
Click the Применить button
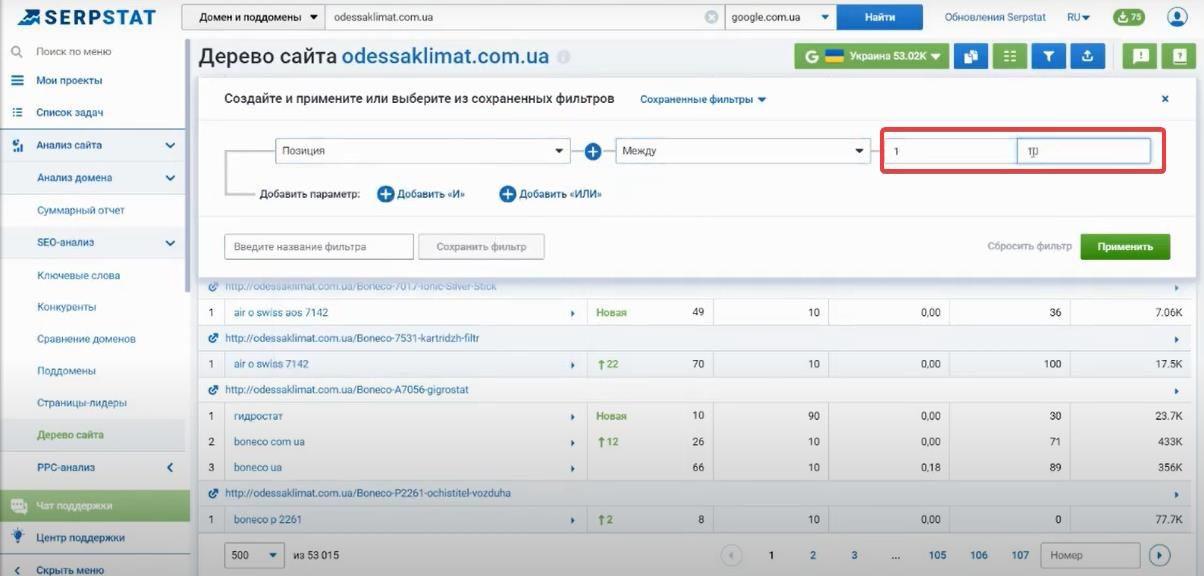(x=1125, y=246)
